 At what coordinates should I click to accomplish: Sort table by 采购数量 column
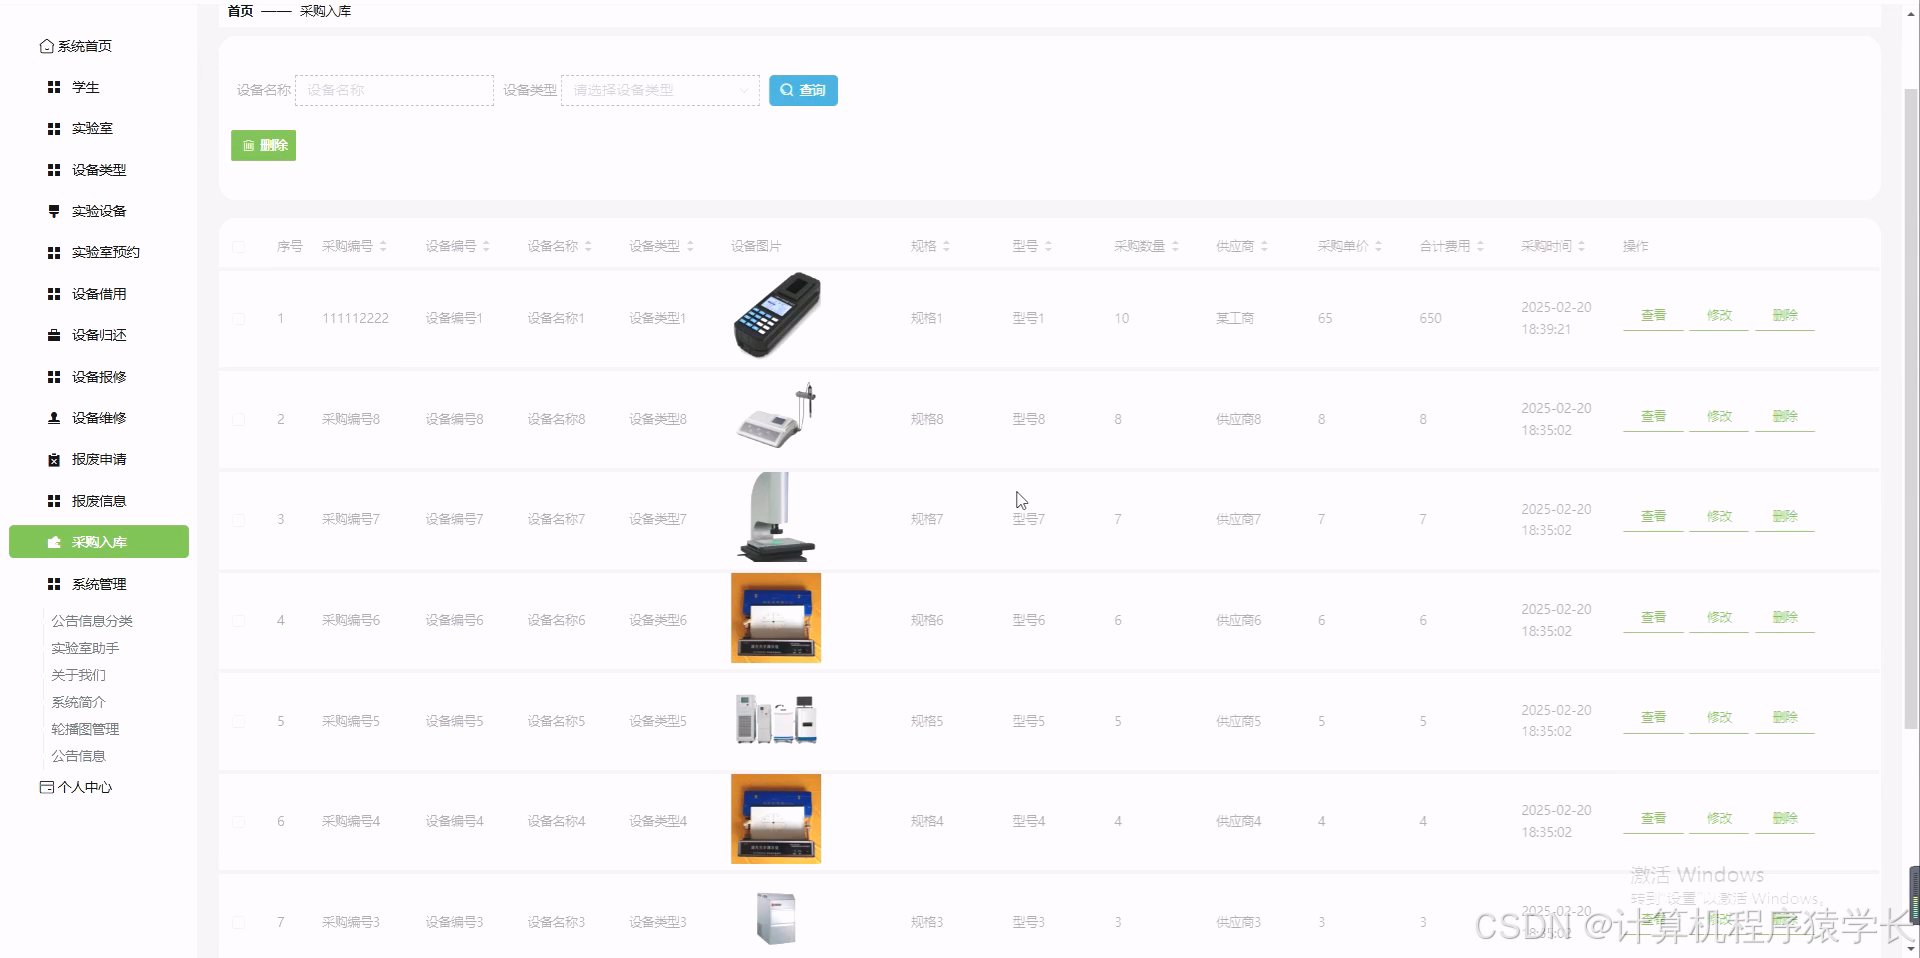pos(1175,245)
